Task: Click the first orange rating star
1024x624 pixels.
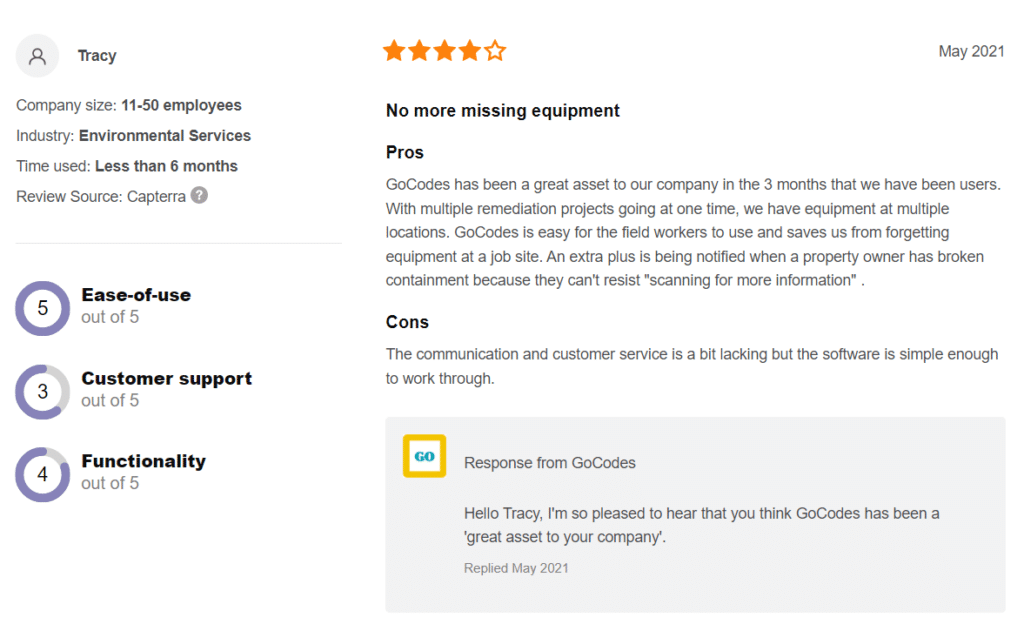Action: pos(394,51)
